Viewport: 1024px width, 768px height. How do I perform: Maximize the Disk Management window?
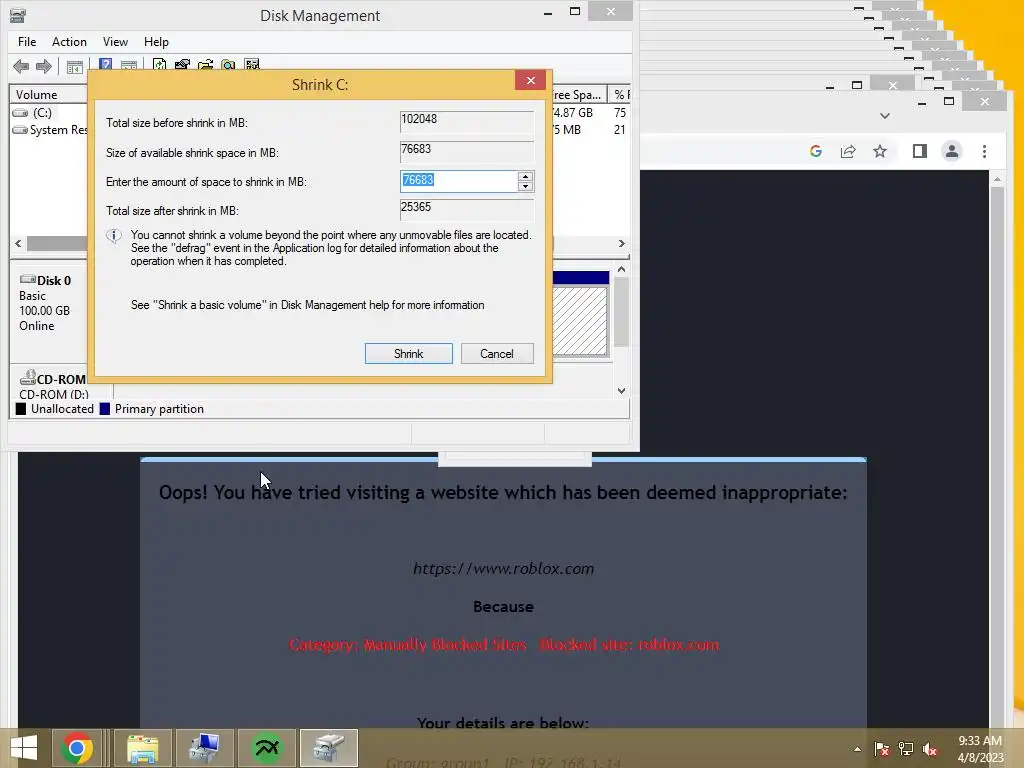[575, 11]
